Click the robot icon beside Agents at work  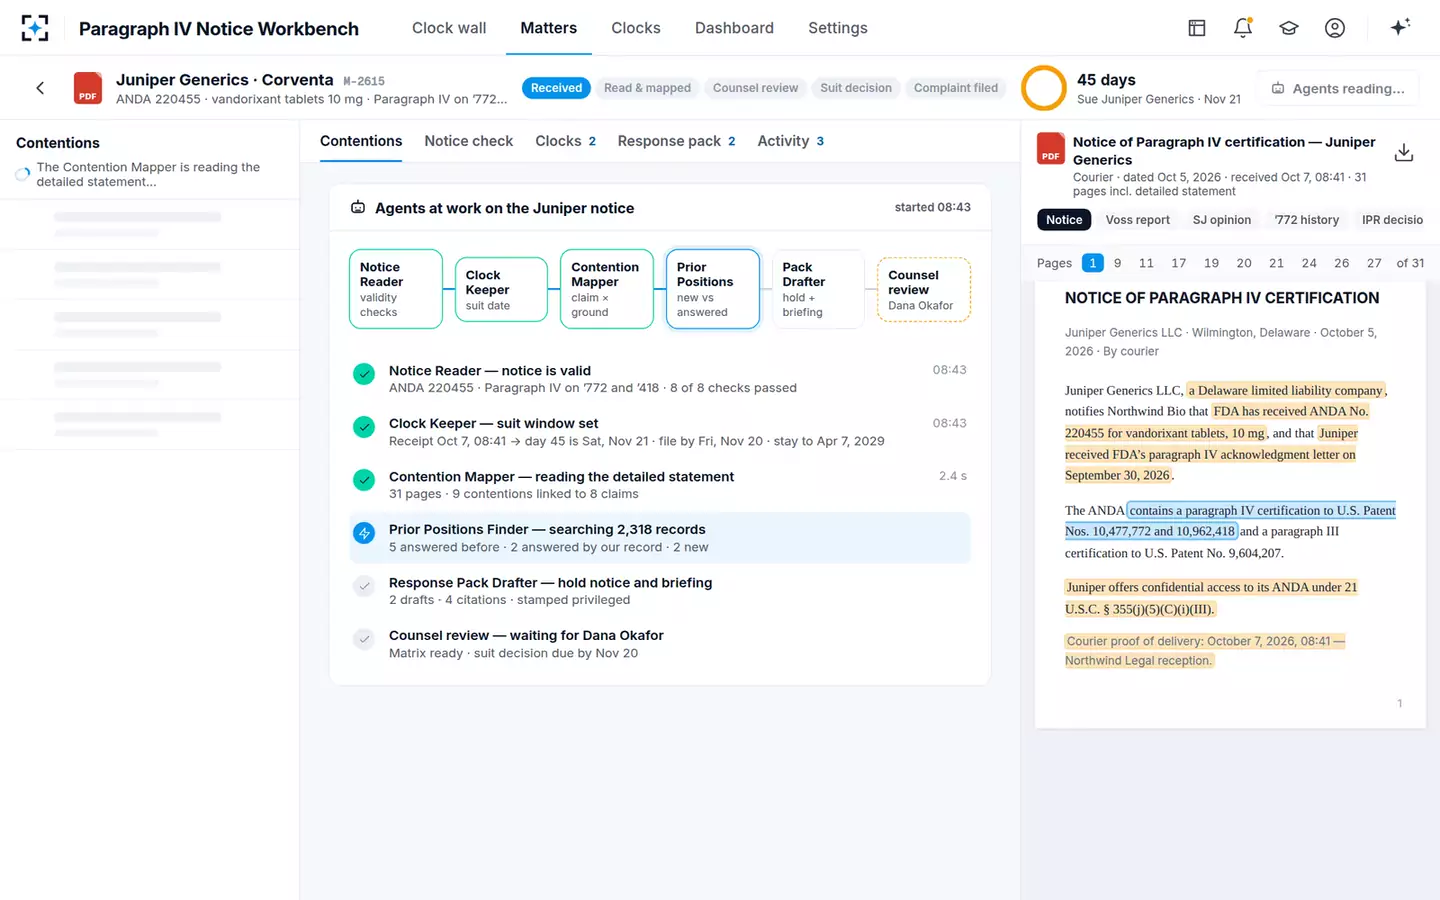coord(358,208)
